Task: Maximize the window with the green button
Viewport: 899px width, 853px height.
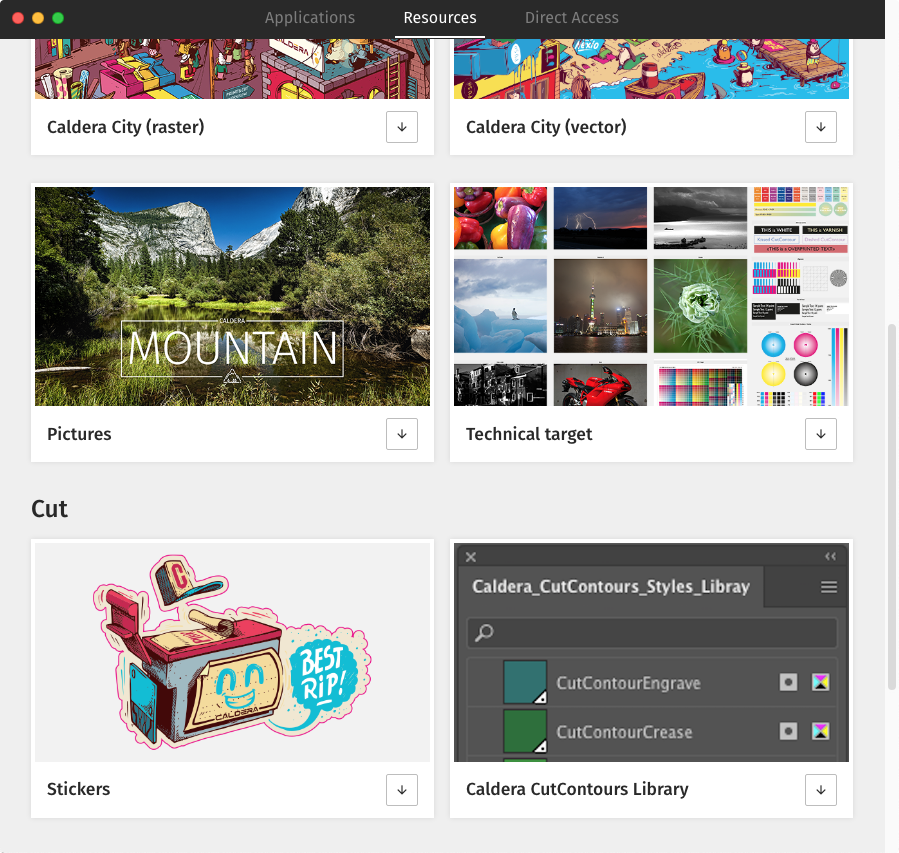Action: [x=58, y=18]
